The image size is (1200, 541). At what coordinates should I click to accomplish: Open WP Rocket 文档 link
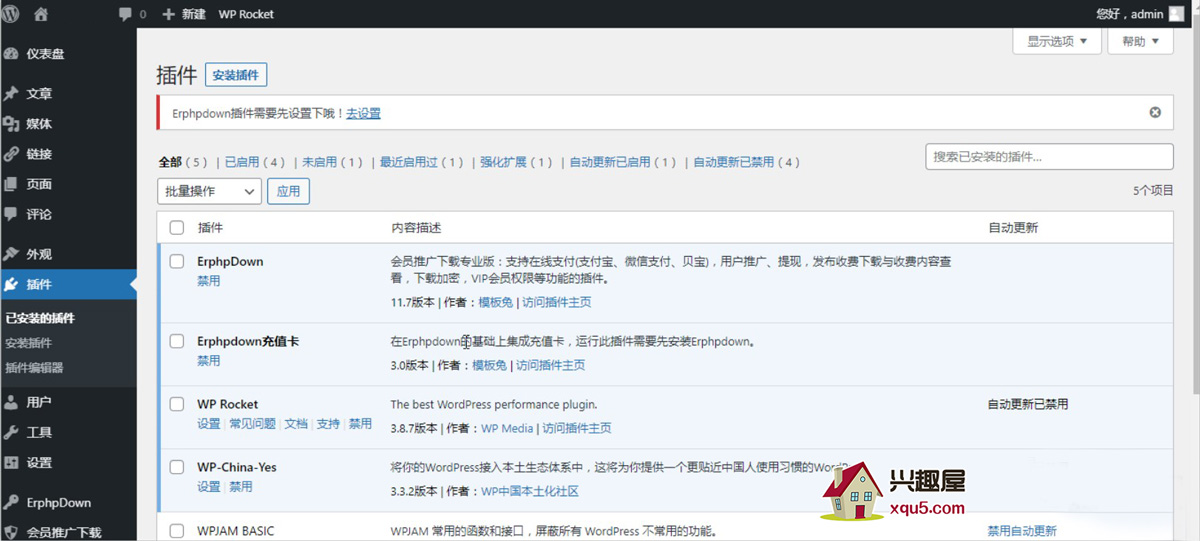tap(296, 424)
